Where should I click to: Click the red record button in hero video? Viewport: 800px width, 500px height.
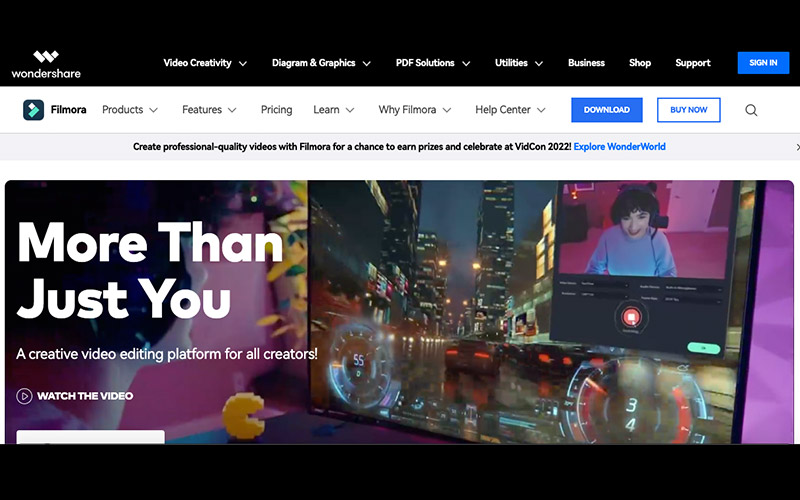tap(631, 317)
